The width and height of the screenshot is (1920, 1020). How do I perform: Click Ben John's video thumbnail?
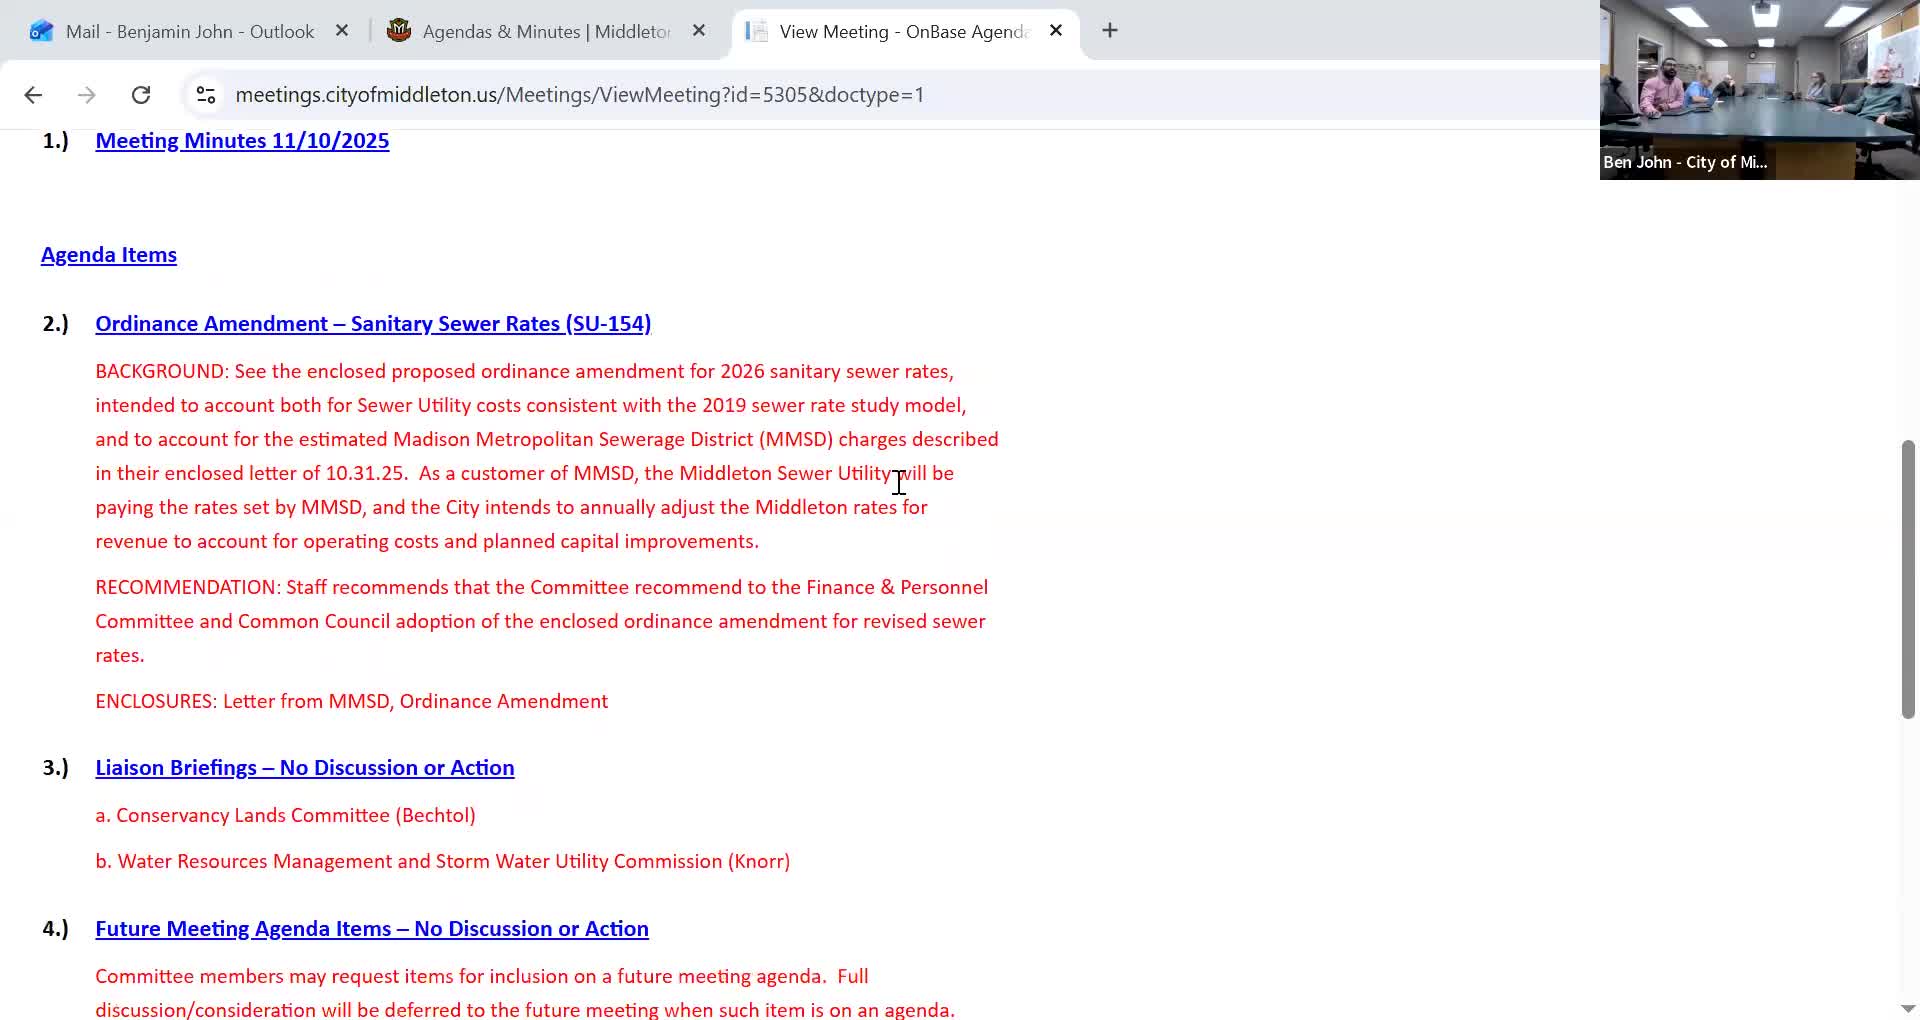coord(1760,90)
